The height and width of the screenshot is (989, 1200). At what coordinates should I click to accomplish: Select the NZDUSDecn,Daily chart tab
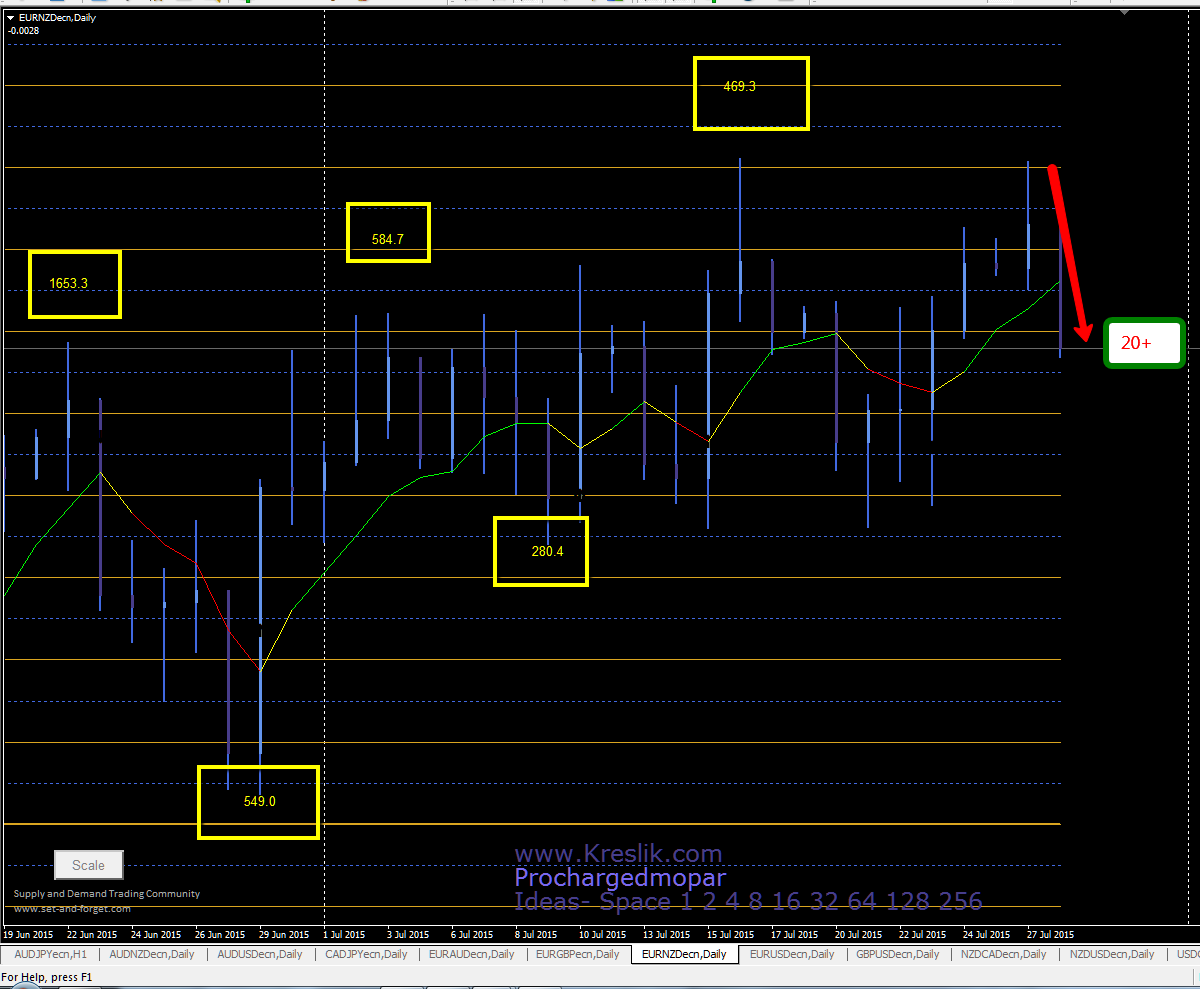pos(1111,954)
